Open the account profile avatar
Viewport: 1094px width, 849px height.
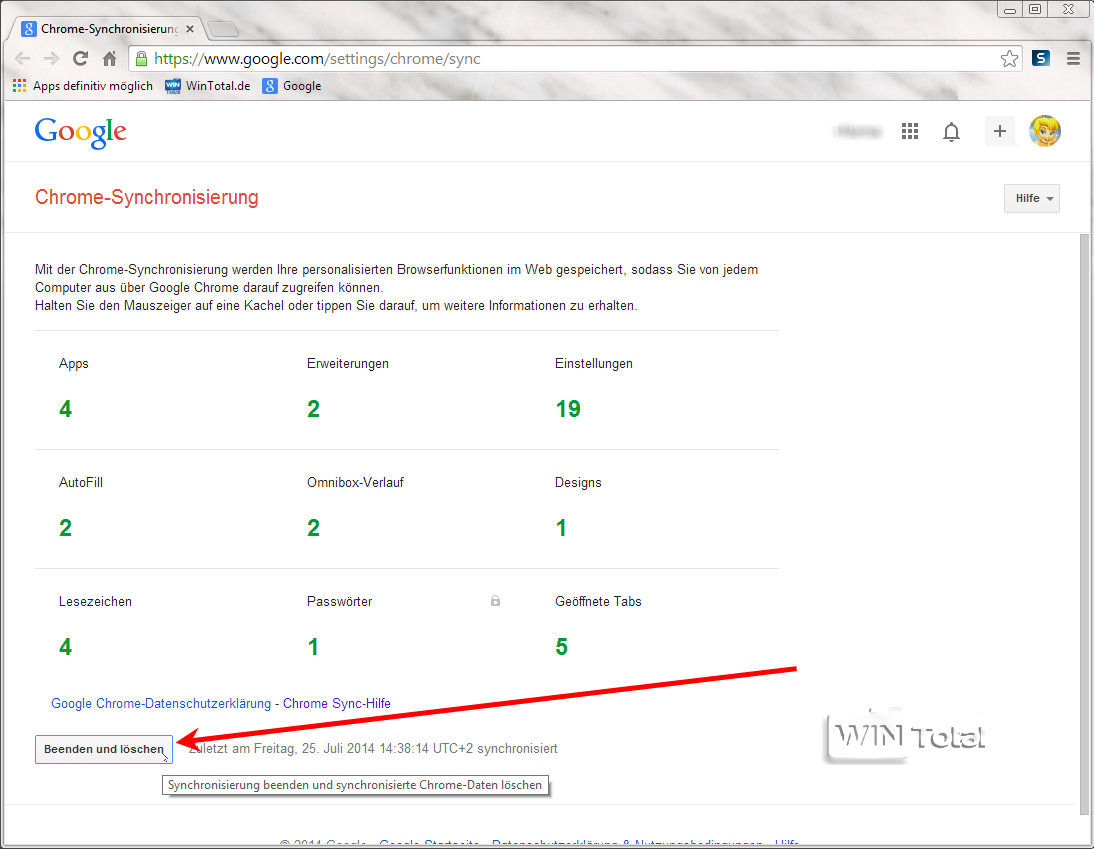coord(1044,131)
